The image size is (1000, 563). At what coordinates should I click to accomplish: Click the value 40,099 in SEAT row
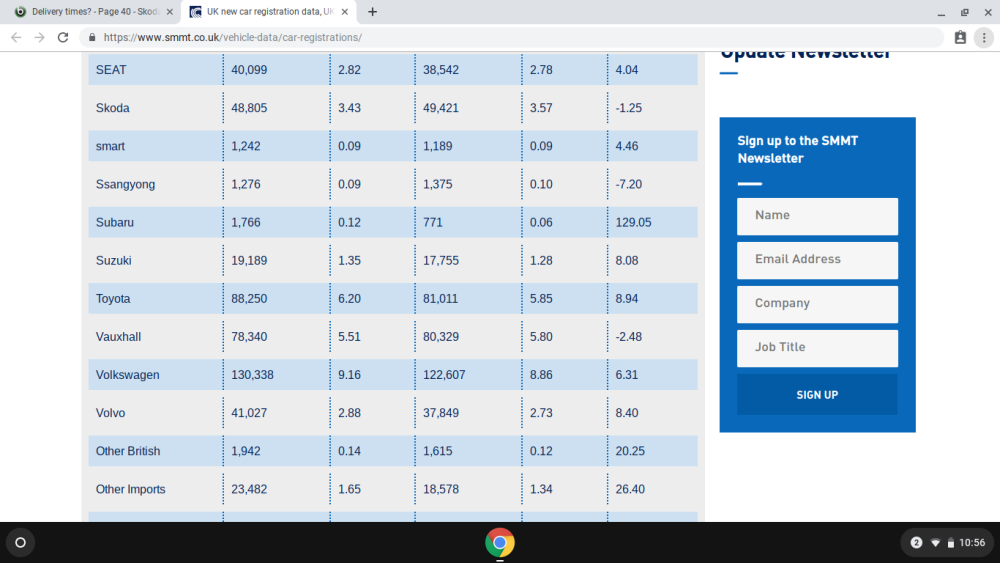point(249,70)
